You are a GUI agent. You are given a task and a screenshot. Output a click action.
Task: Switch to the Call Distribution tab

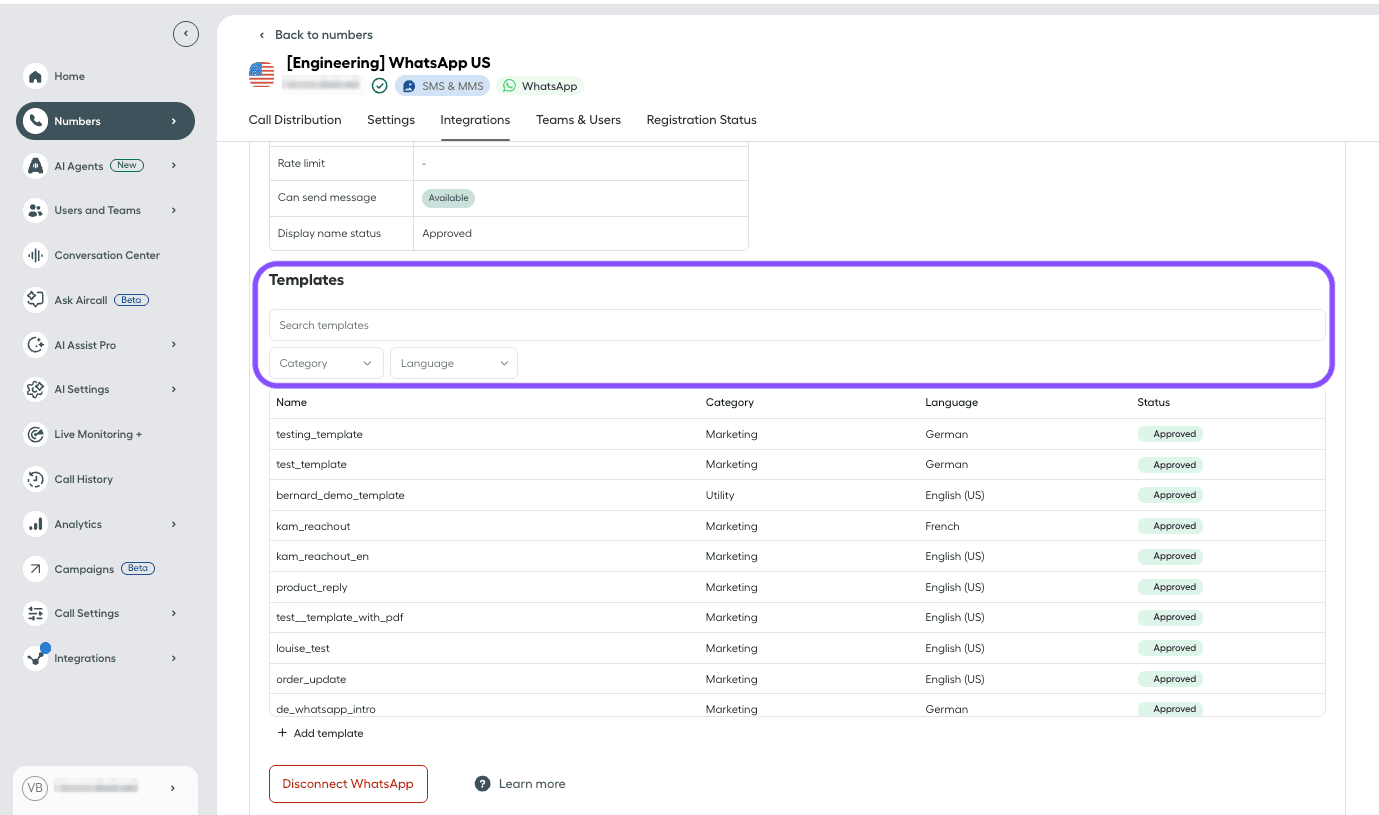295,120
